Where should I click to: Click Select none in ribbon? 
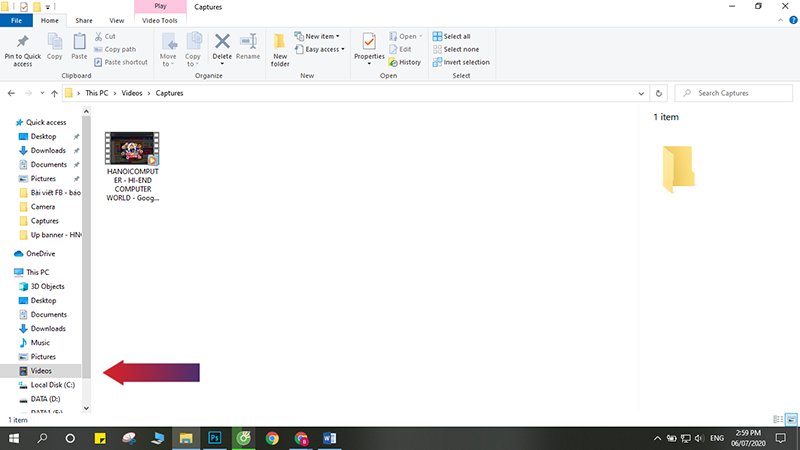pyautogui.click(x=456, y=49)
